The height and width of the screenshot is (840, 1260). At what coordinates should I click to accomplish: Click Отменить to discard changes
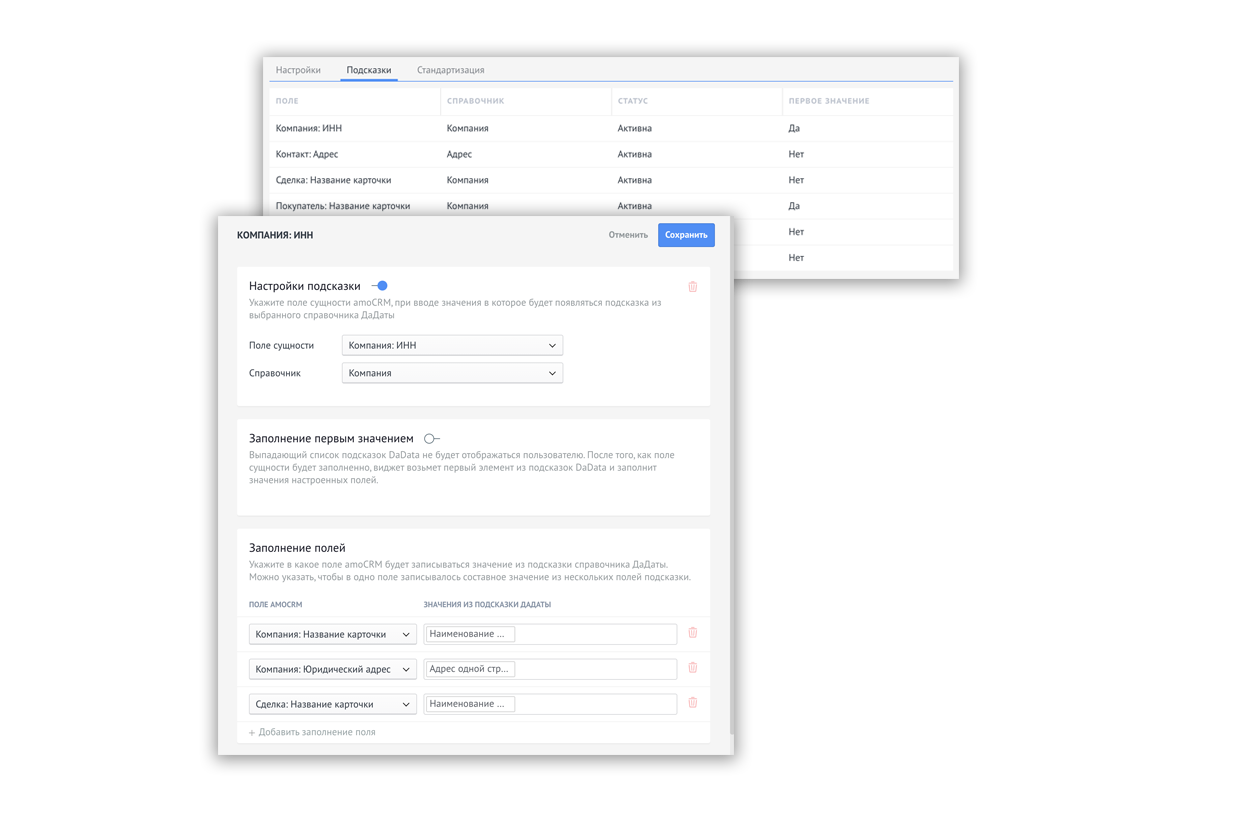(628, 235)
